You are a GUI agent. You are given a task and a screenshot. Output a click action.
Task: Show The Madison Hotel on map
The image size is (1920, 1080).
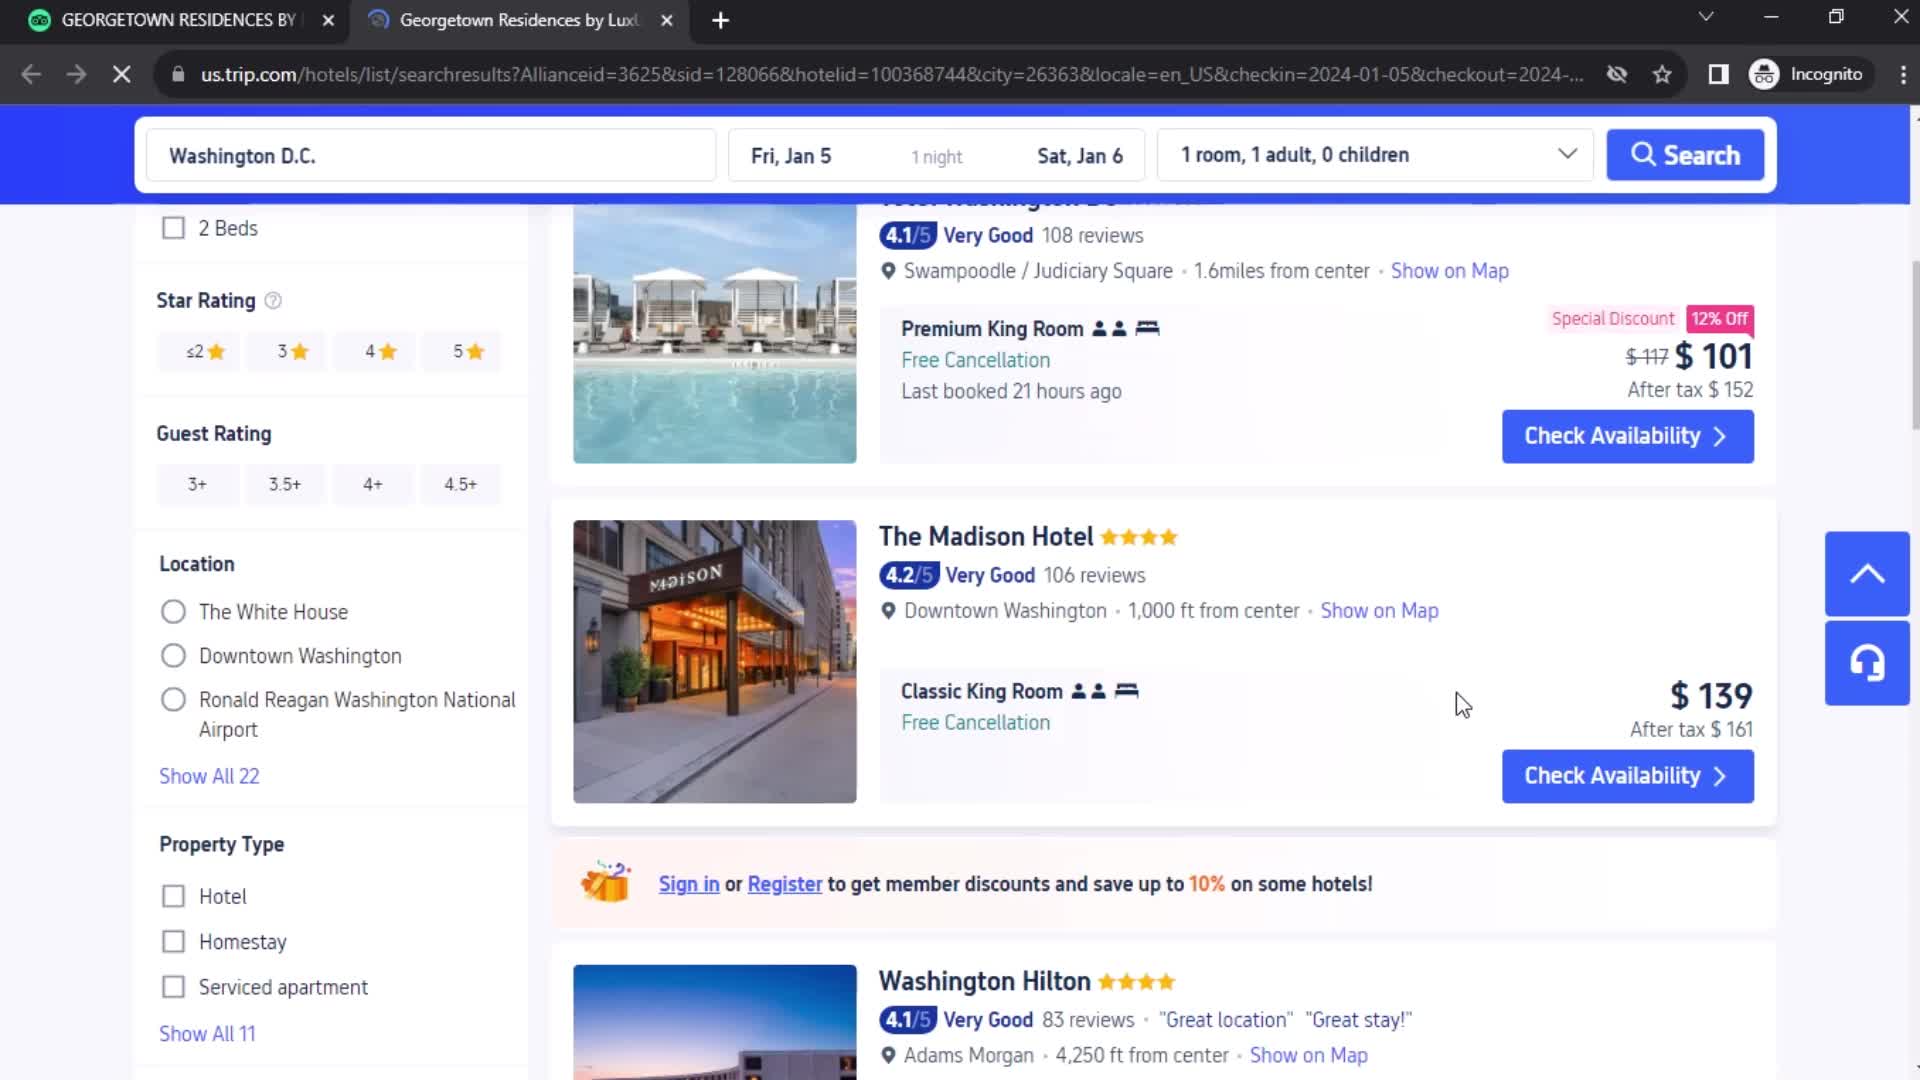coord(1379,611)
